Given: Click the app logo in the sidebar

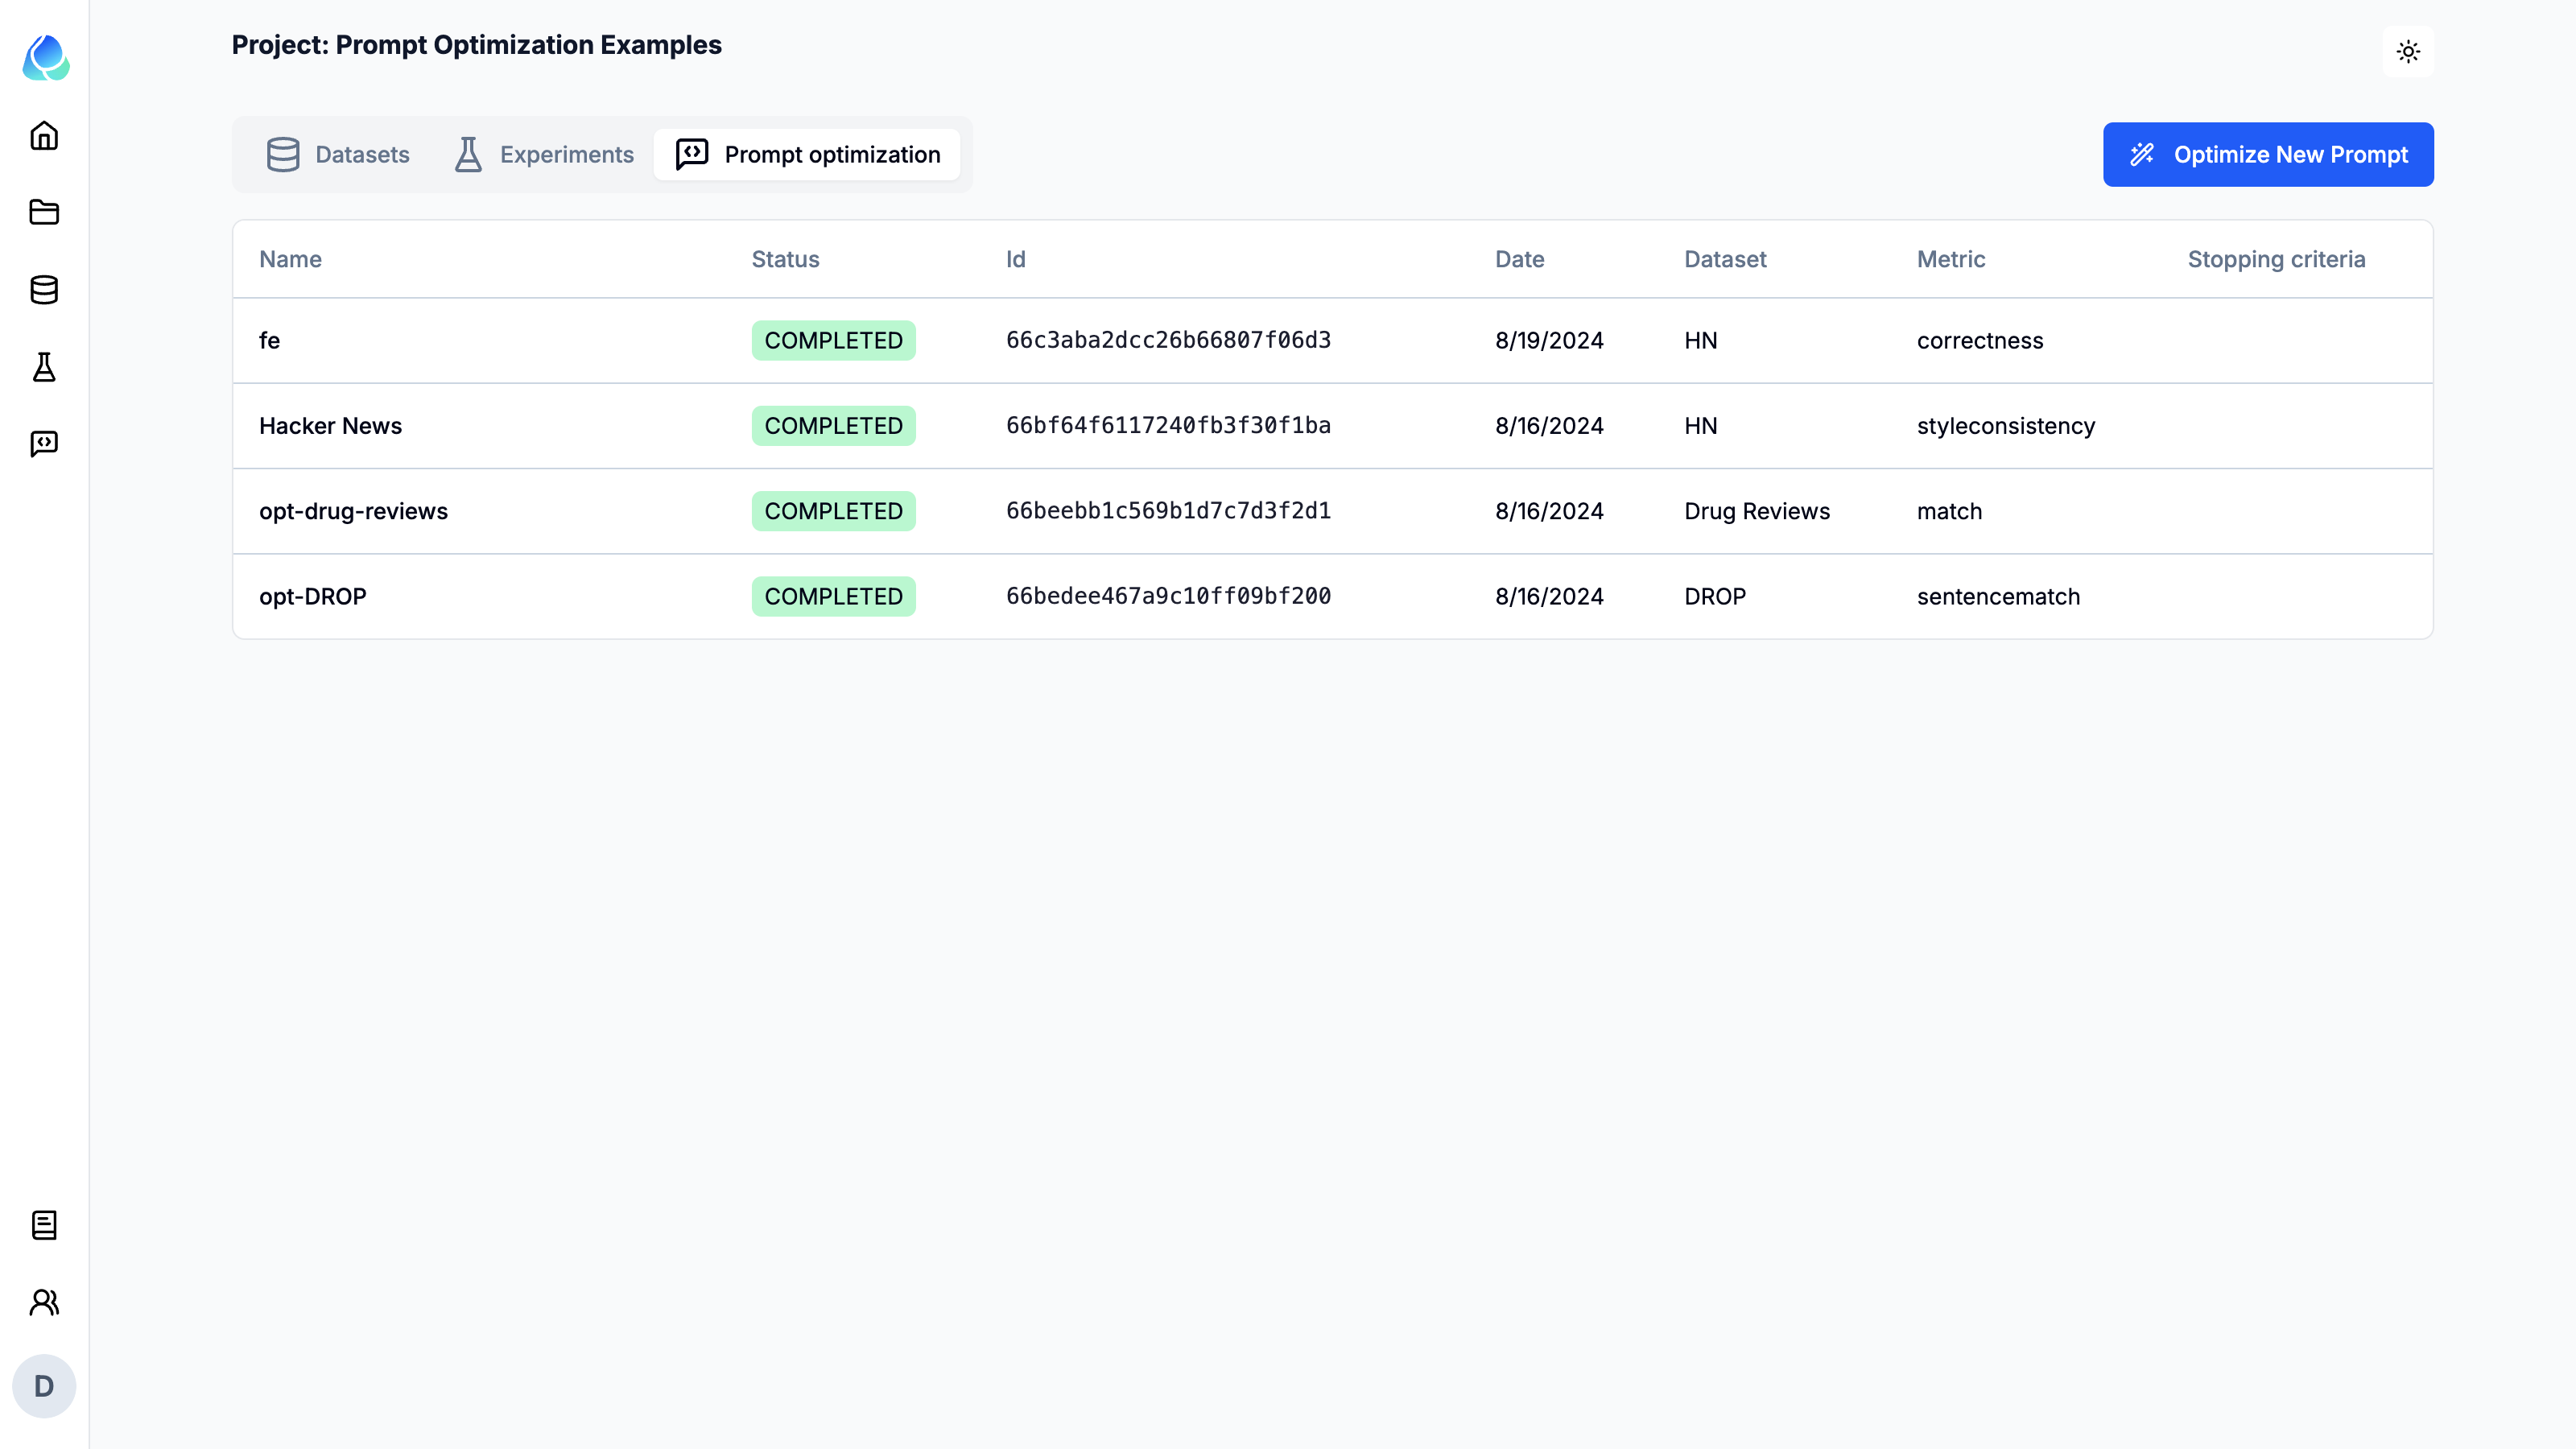Looking at the screenshot, I should [x=45, y=58].
